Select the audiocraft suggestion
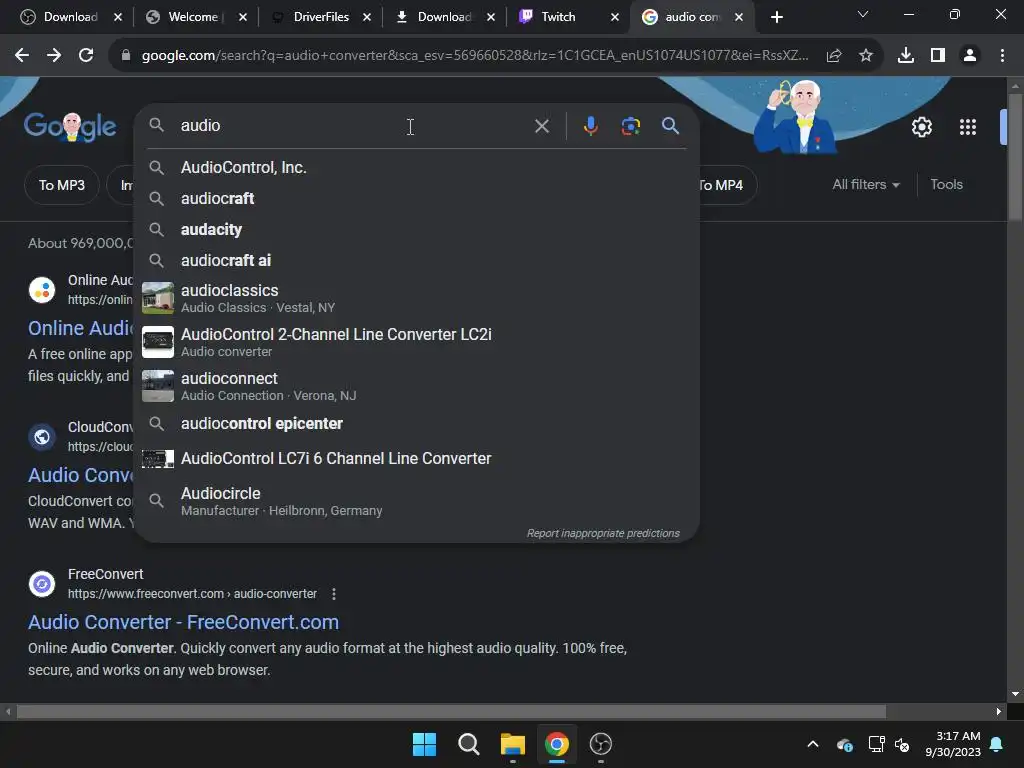Image resolution: width=1024 pixels, height=768 pixels. pos(417,199)
